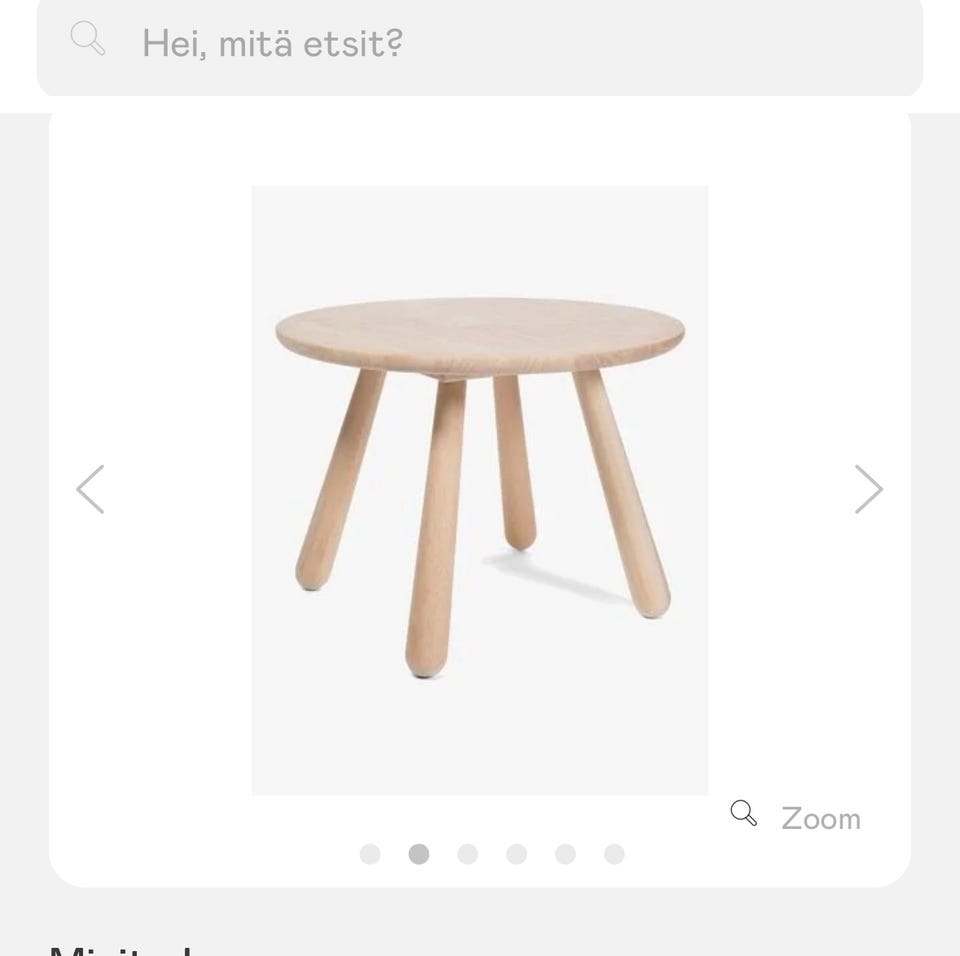This screenshot has height=956, width=960.
Task: Select the third carousel pagination dot
Action: point(467,855)
